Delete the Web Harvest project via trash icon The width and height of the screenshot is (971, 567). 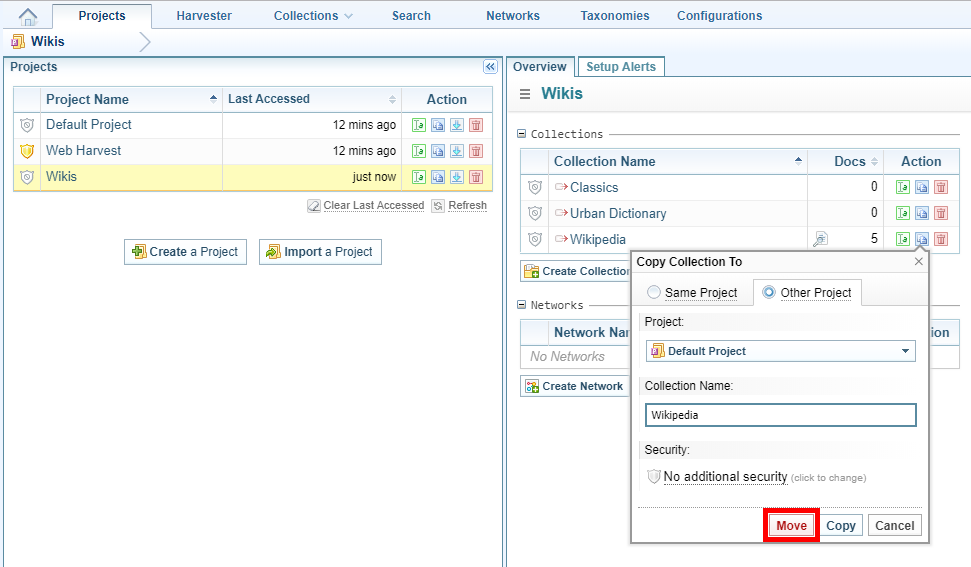476,151
